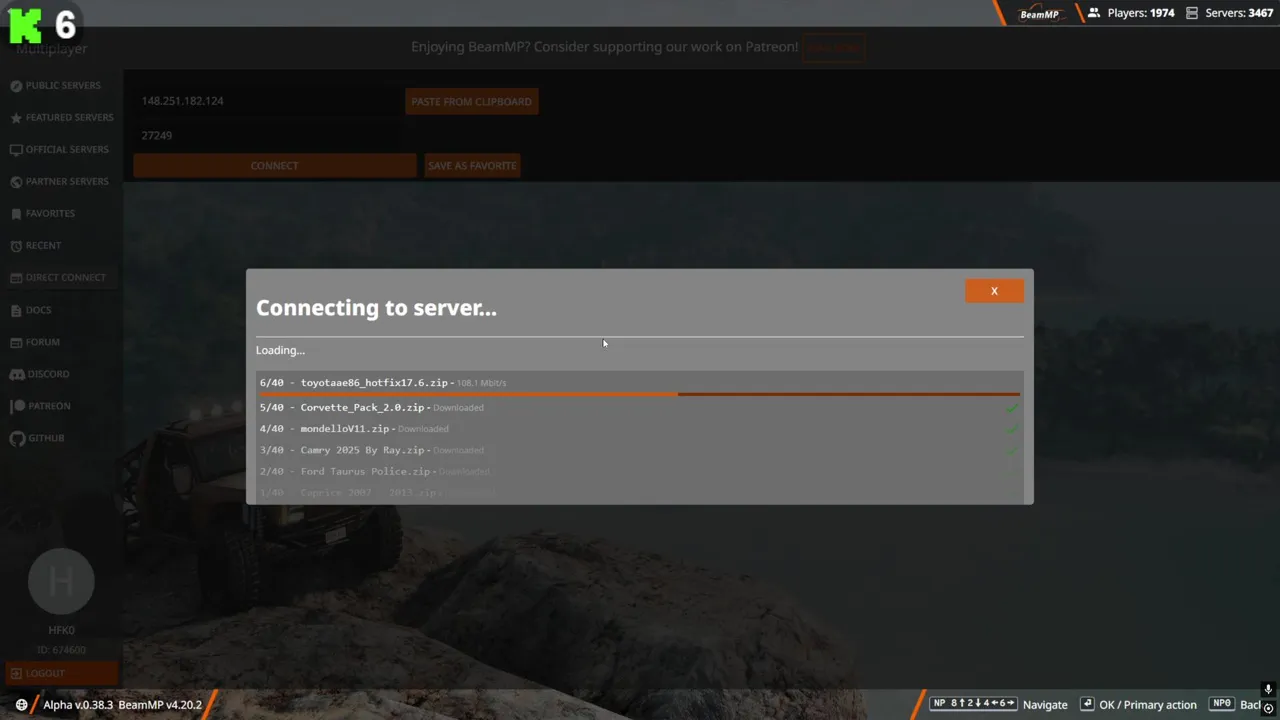
Task: Close the Connecting to server dialog
Action: [994, 291]
